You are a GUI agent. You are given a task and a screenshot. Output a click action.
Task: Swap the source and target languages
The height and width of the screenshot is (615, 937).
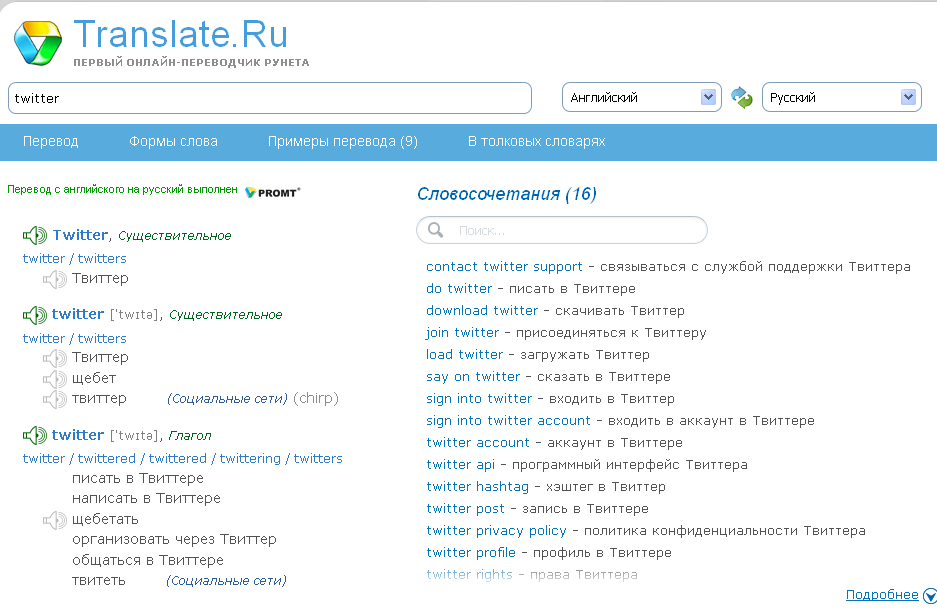[742, 97]
